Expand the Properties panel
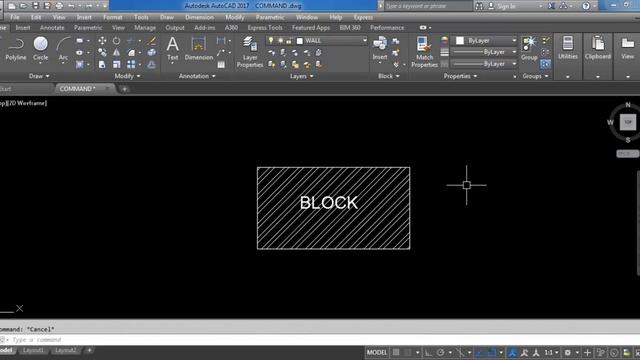Viewport: 640px width, 360px height. [460, 76]
